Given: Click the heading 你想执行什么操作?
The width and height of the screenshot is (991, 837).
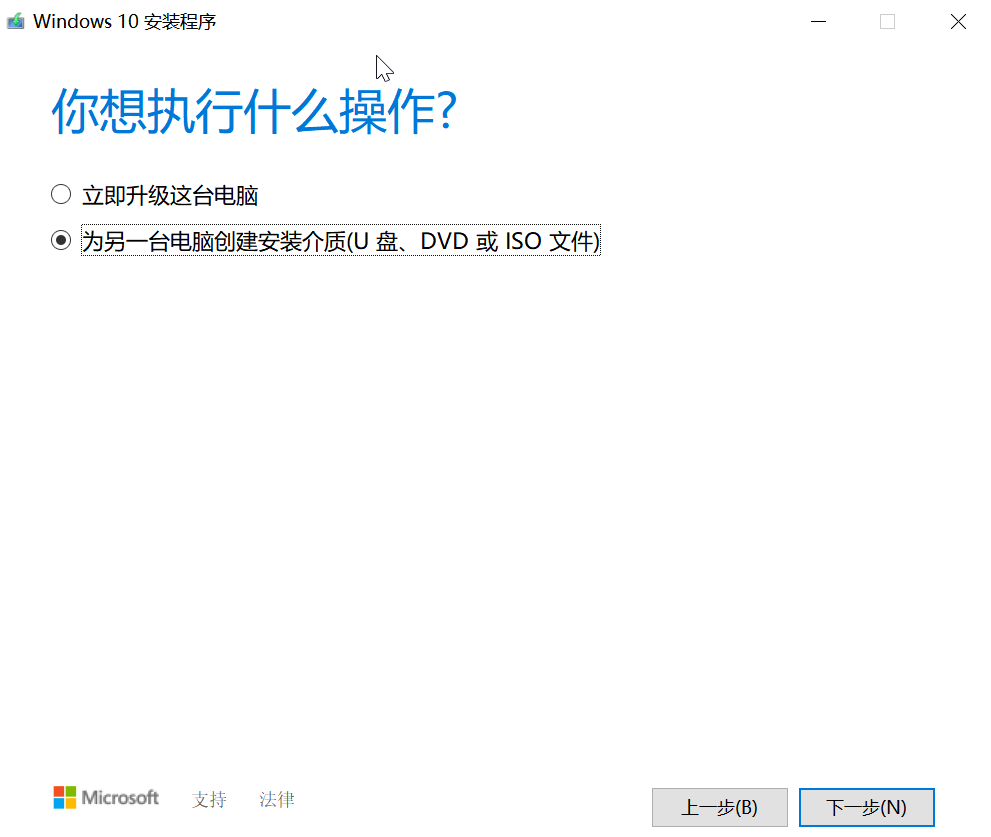Looking at the screenshot, I should point(254,111).
